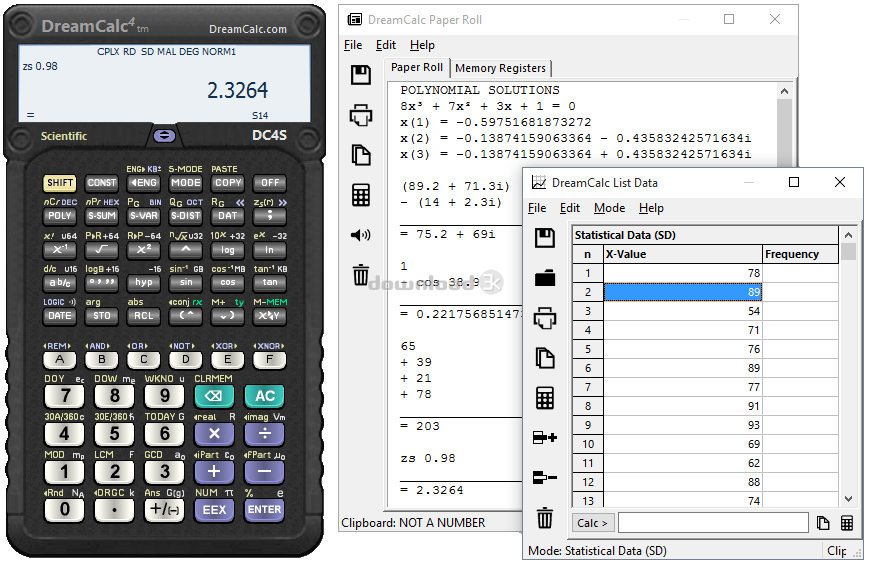Click the Calc > button

592,523
